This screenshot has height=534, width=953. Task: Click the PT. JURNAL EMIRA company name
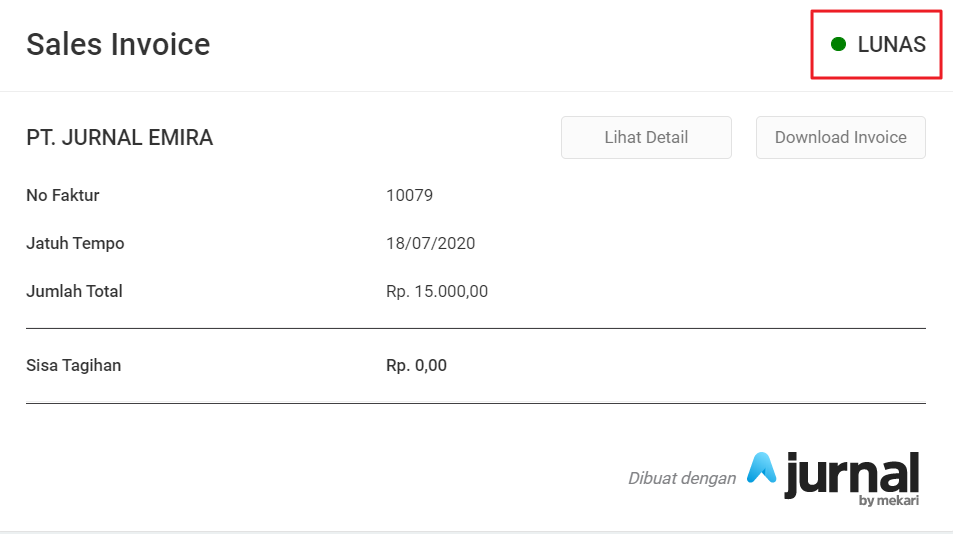click(x=120, y=138)
